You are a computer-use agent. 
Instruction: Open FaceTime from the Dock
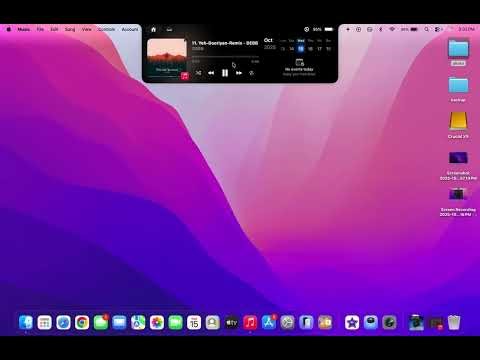click(175, 322)
